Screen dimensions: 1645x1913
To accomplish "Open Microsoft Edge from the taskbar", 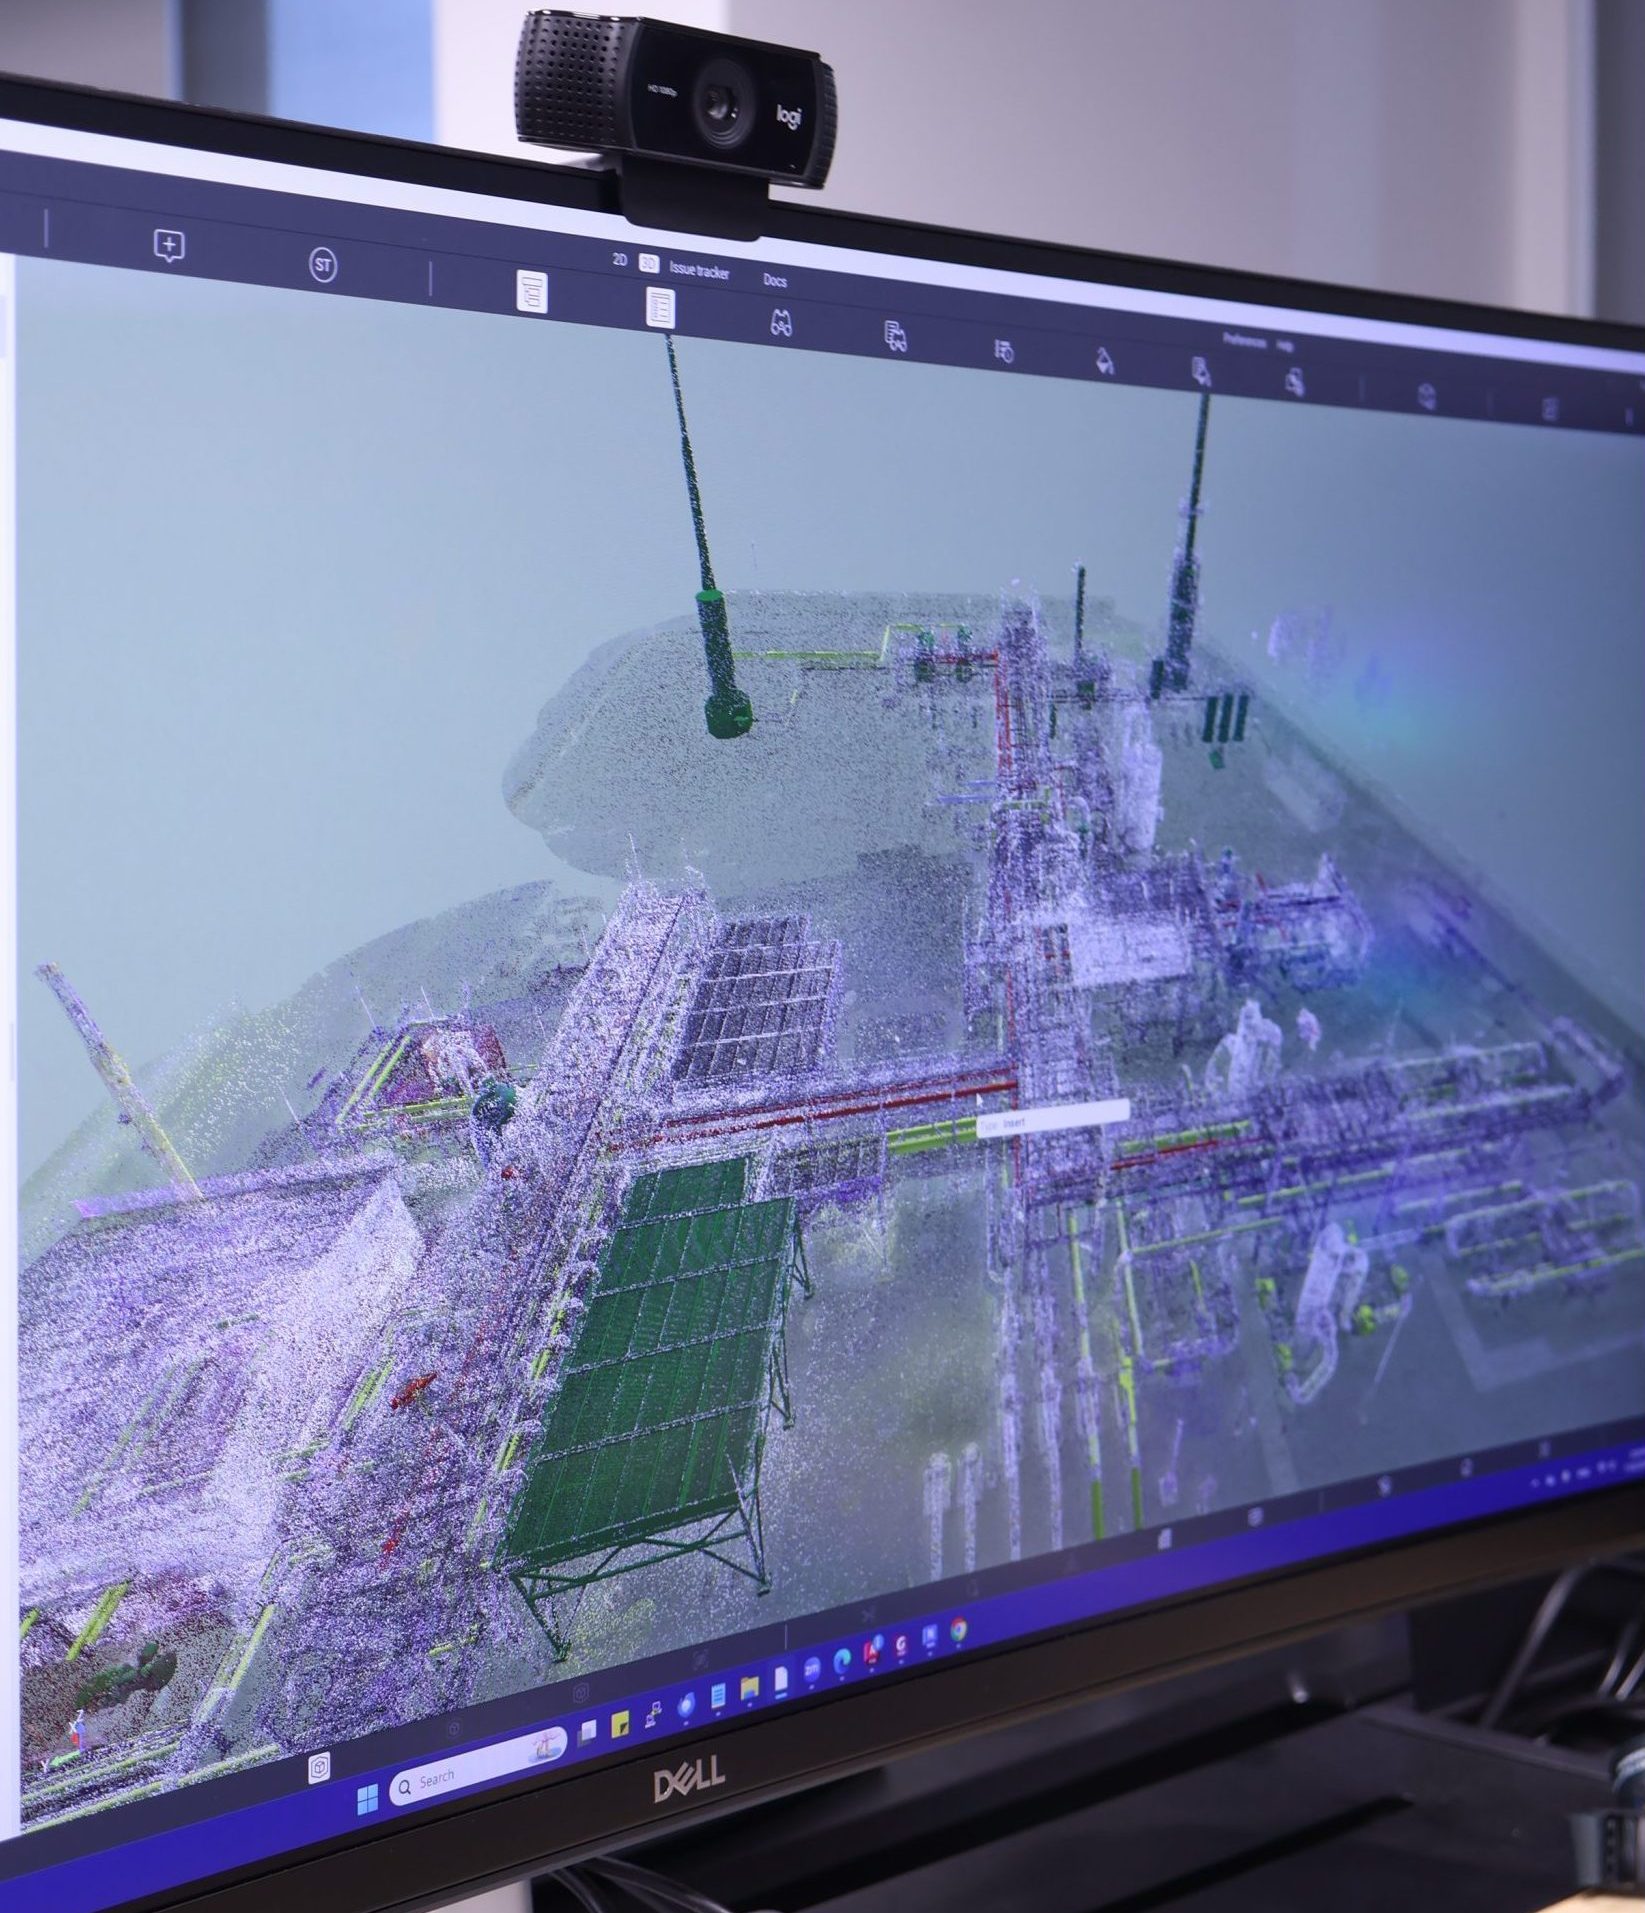I will pyautogui.click(x=842, y=1662).
